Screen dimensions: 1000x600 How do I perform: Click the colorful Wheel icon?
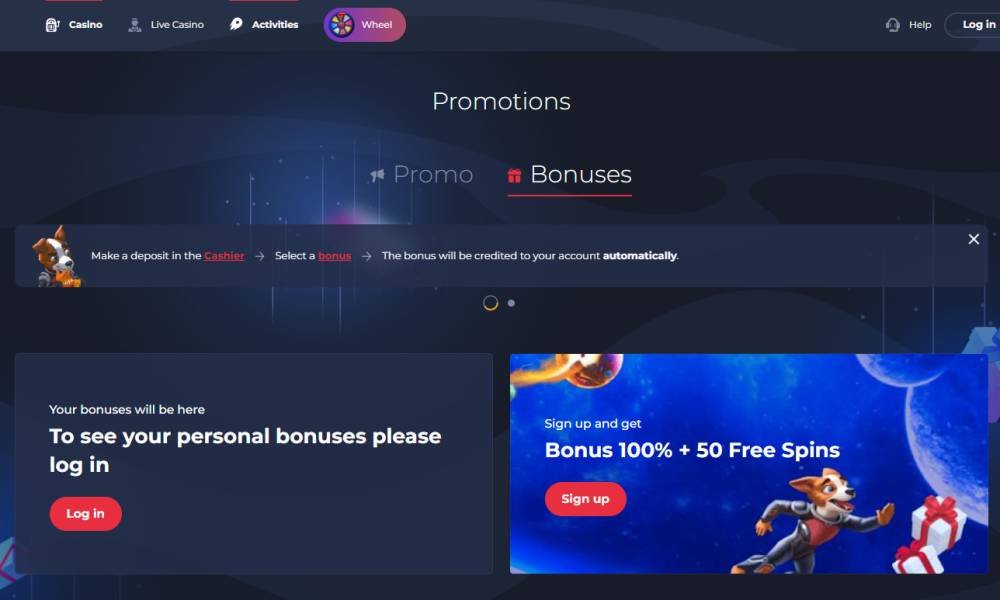coord(341,25)
